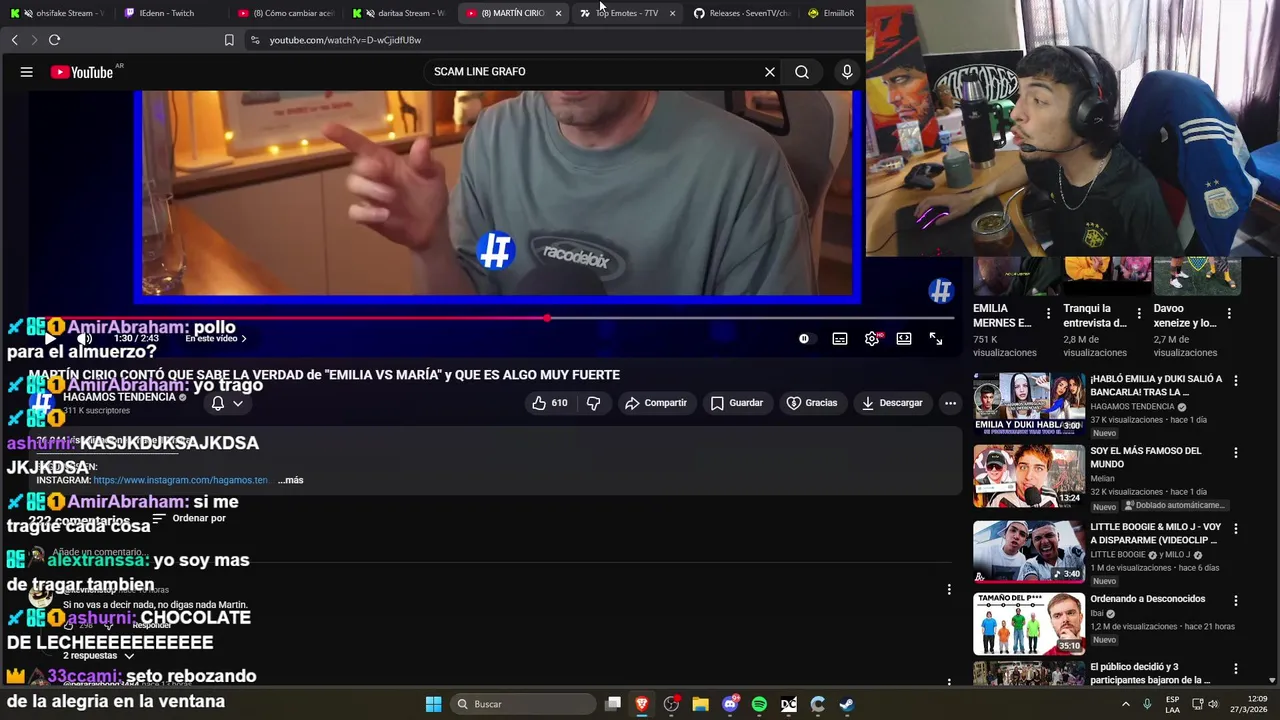Viewport: 1280px width, 720px height.
Task: Open 'LITTLE BOOGIE & MILO J' video thumbnail
Action: point(1029,551)
